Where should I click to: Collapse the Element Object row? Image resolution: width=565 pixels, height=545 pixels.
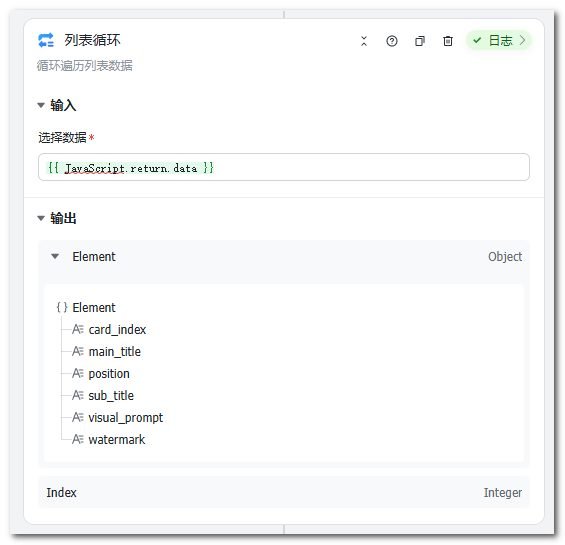[x=55, y=256]
